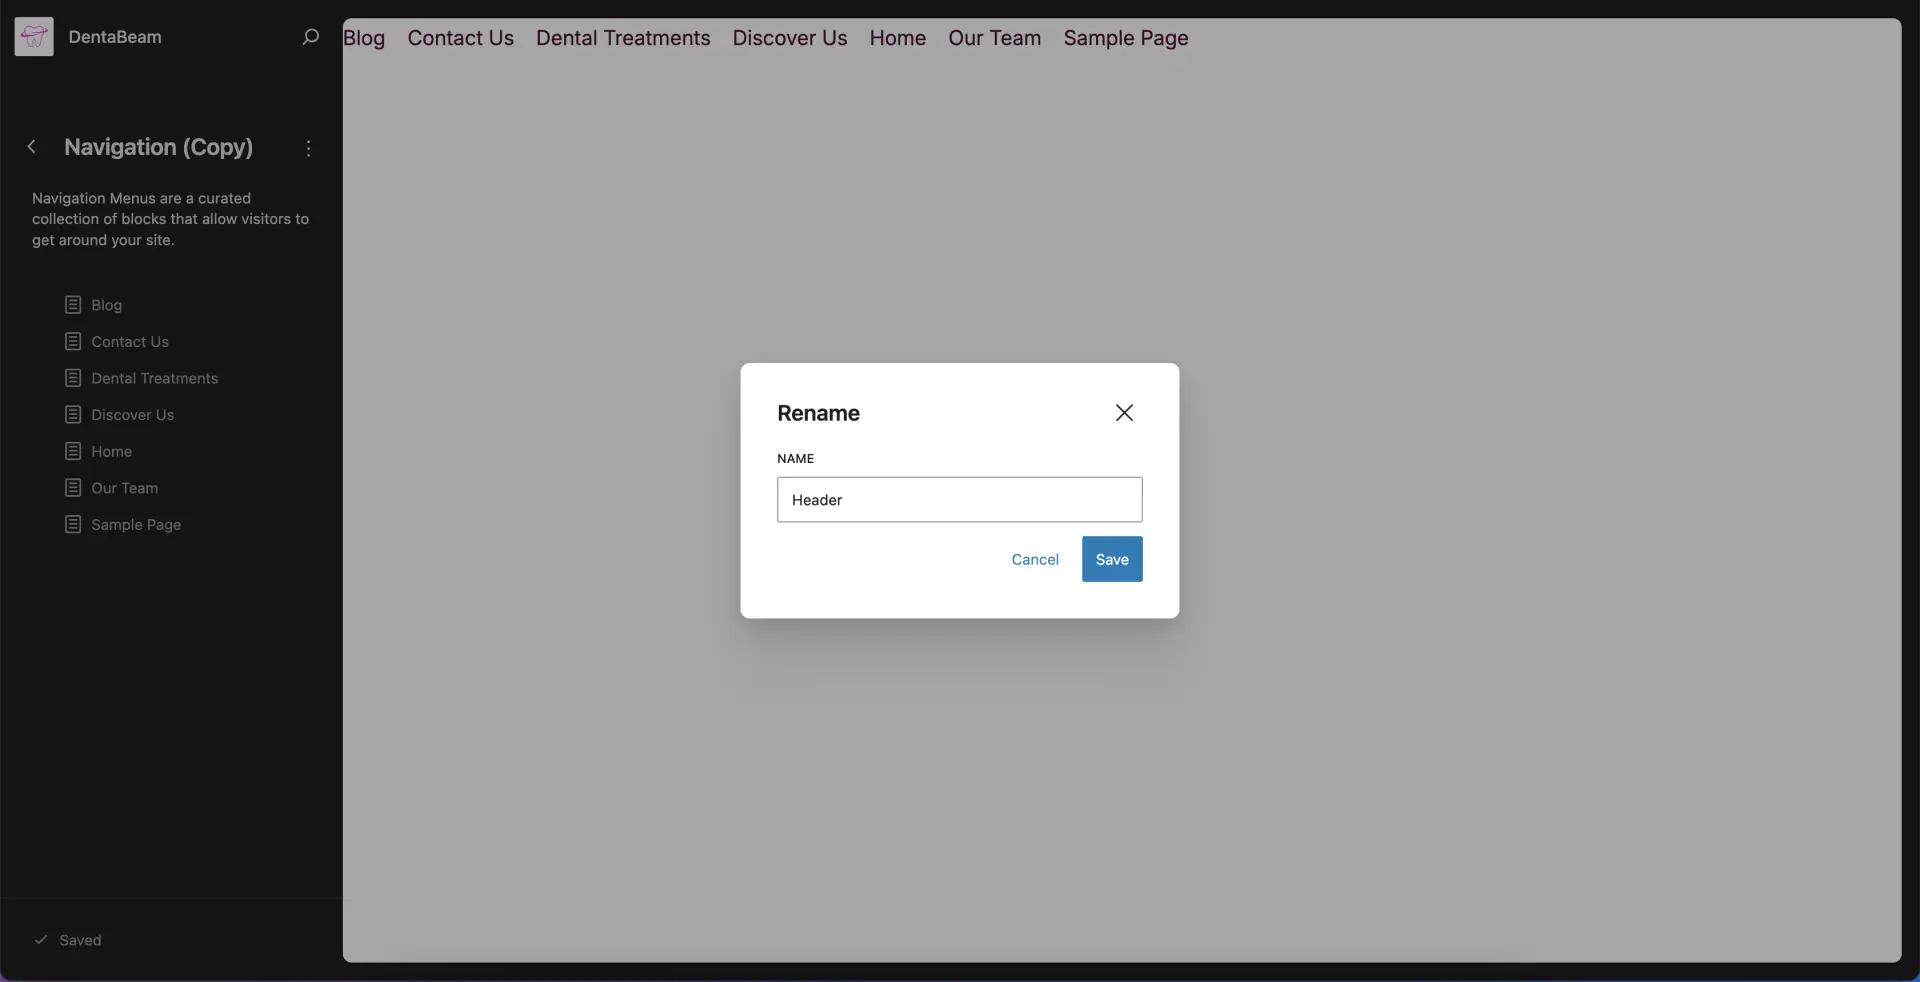Click the Saved status indicator

[x=68, y=940]
